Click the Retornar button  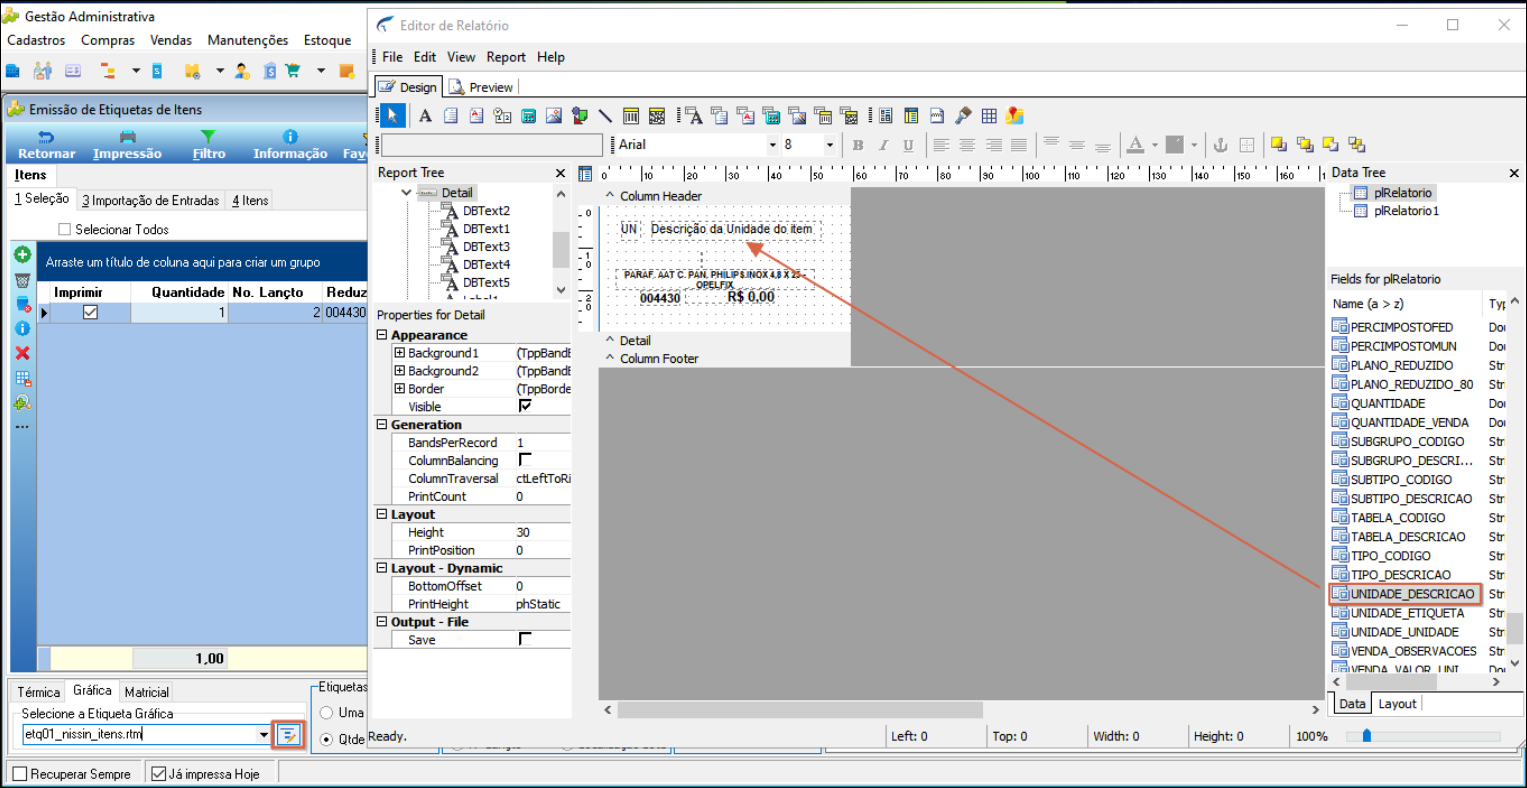[46, 145]
